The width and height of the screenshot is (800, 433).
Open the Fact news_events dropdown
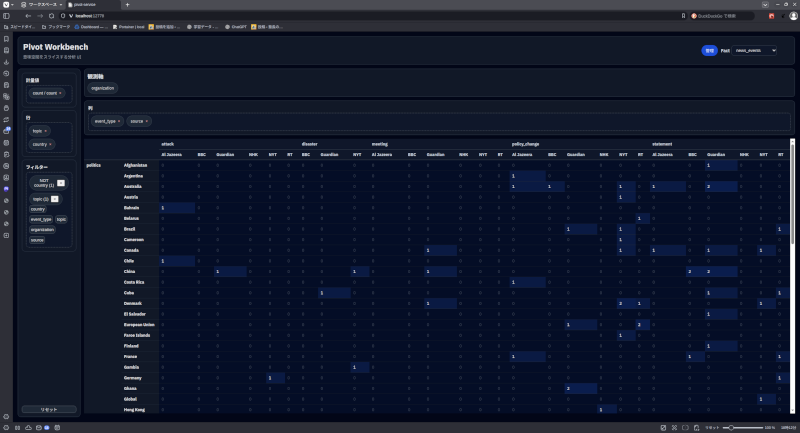(x=754, y=50)
